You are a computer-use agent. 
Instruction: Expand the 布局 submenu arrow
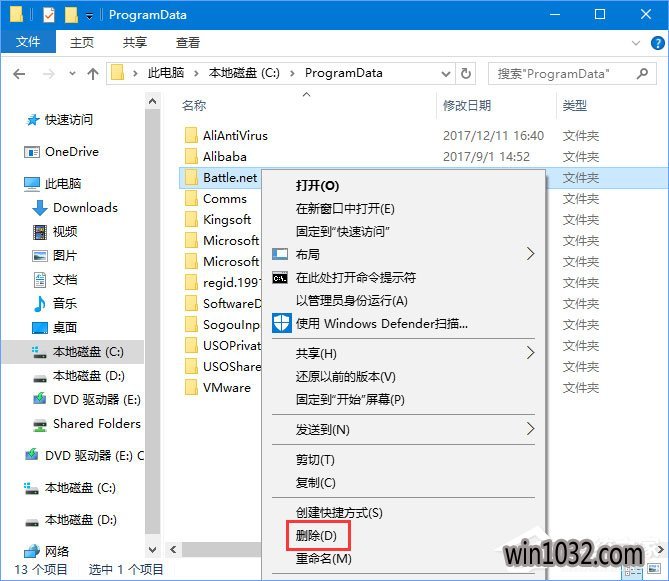(x=530, y=254)
